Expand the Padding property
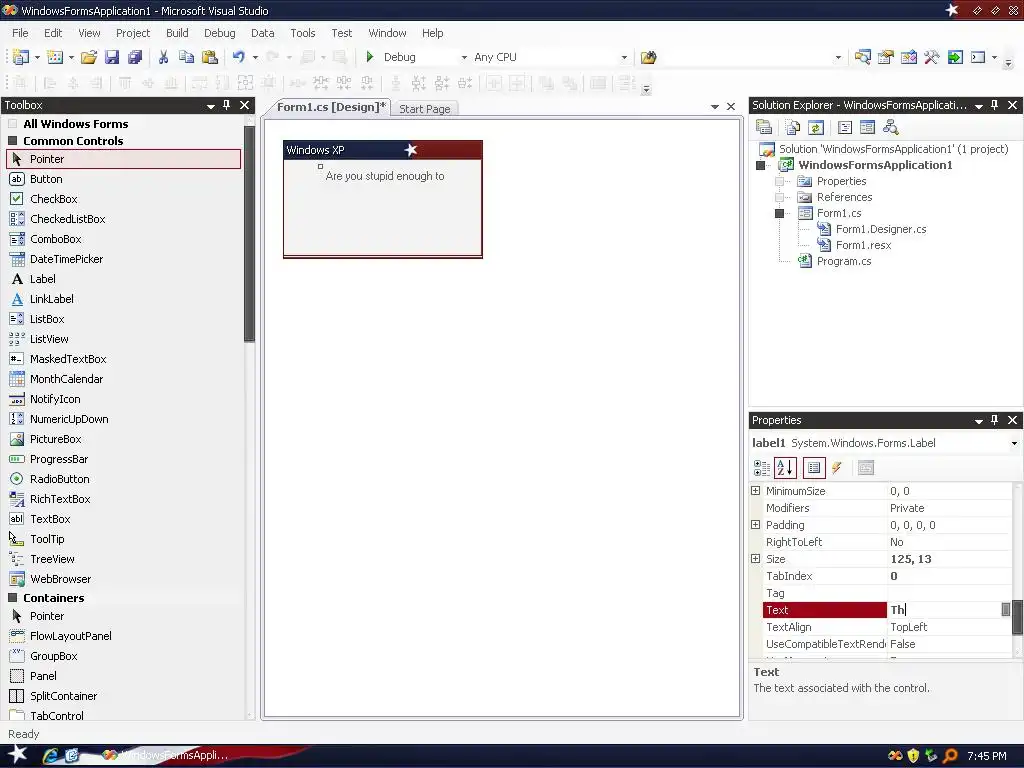The image size is (1024, 768). click(756, 524)
